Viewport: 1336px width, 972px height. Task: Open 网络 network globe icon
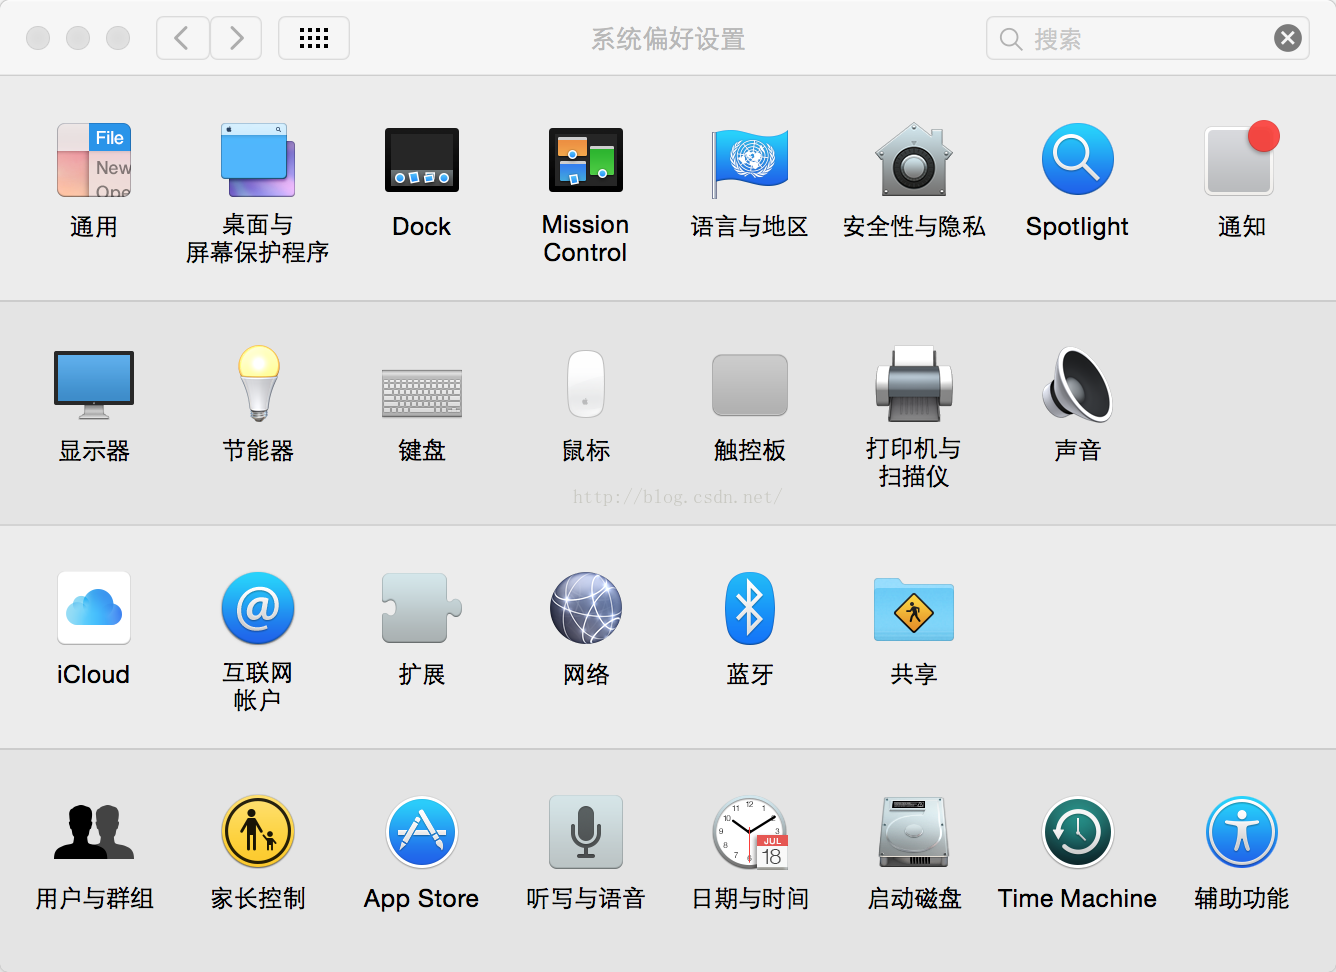586,608
